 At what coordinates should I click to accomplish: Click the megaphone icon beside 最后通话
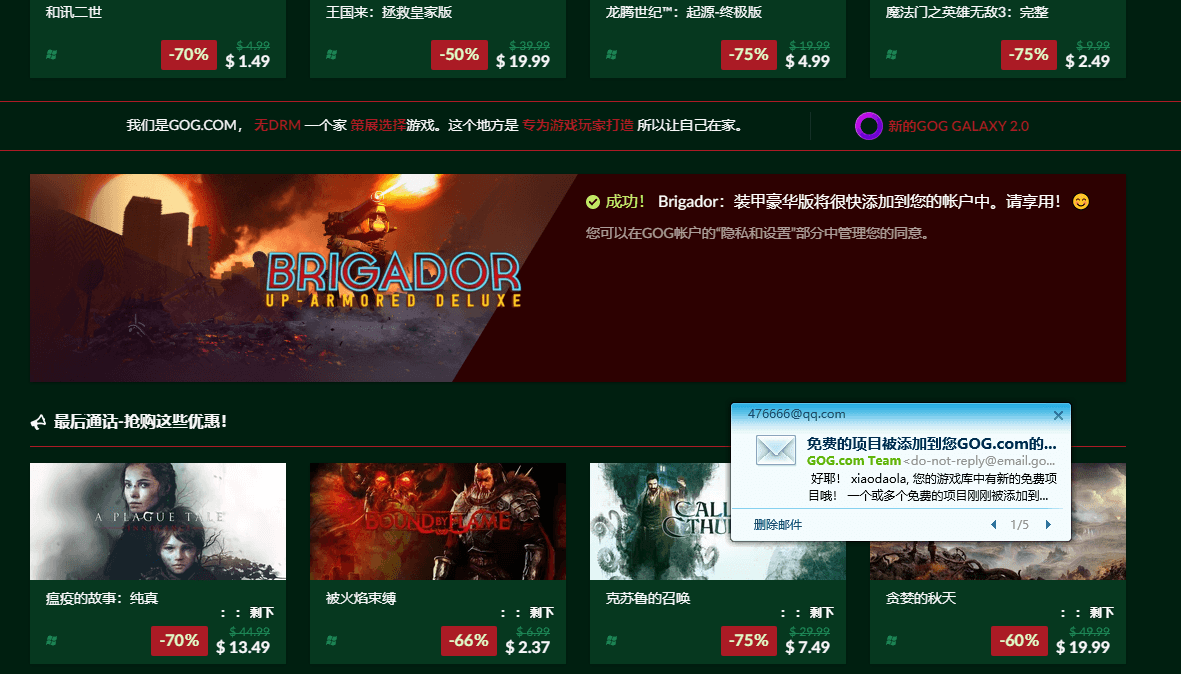38,422
